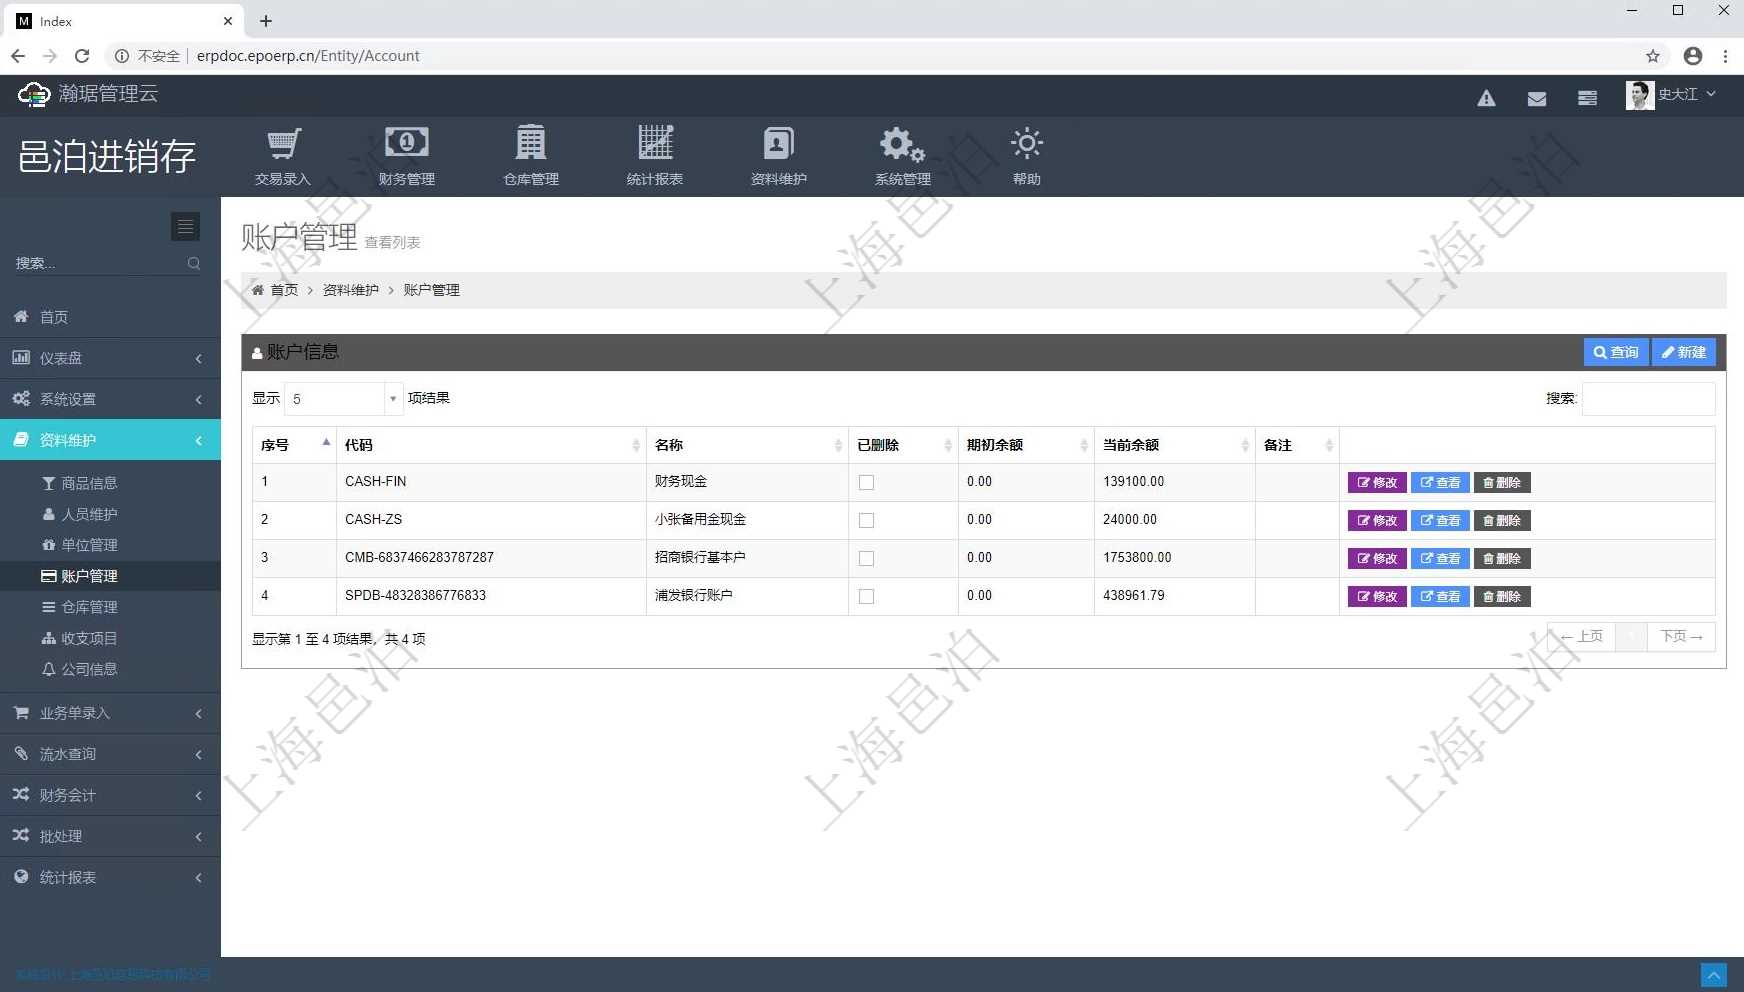
Task: Select 商品信息 in the sidebar submenu
Action: tap(89, 483)
